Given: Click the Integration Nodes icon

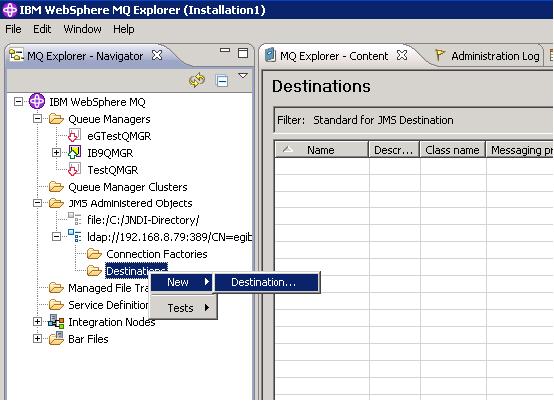Looking at the screenshot, I should (x=56, y=322).
